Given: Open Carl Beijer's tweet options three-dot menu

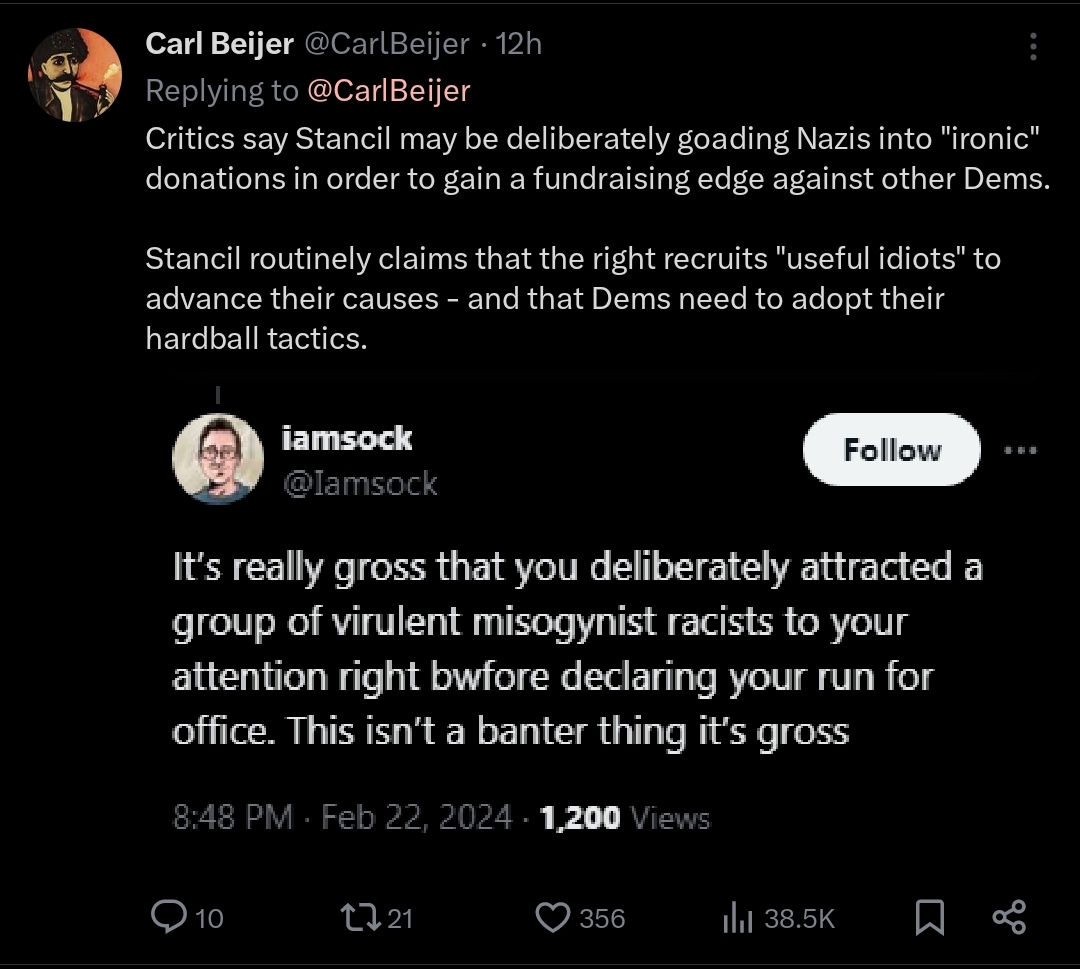Looking at the screenshot, I should tap(1032, 46).
